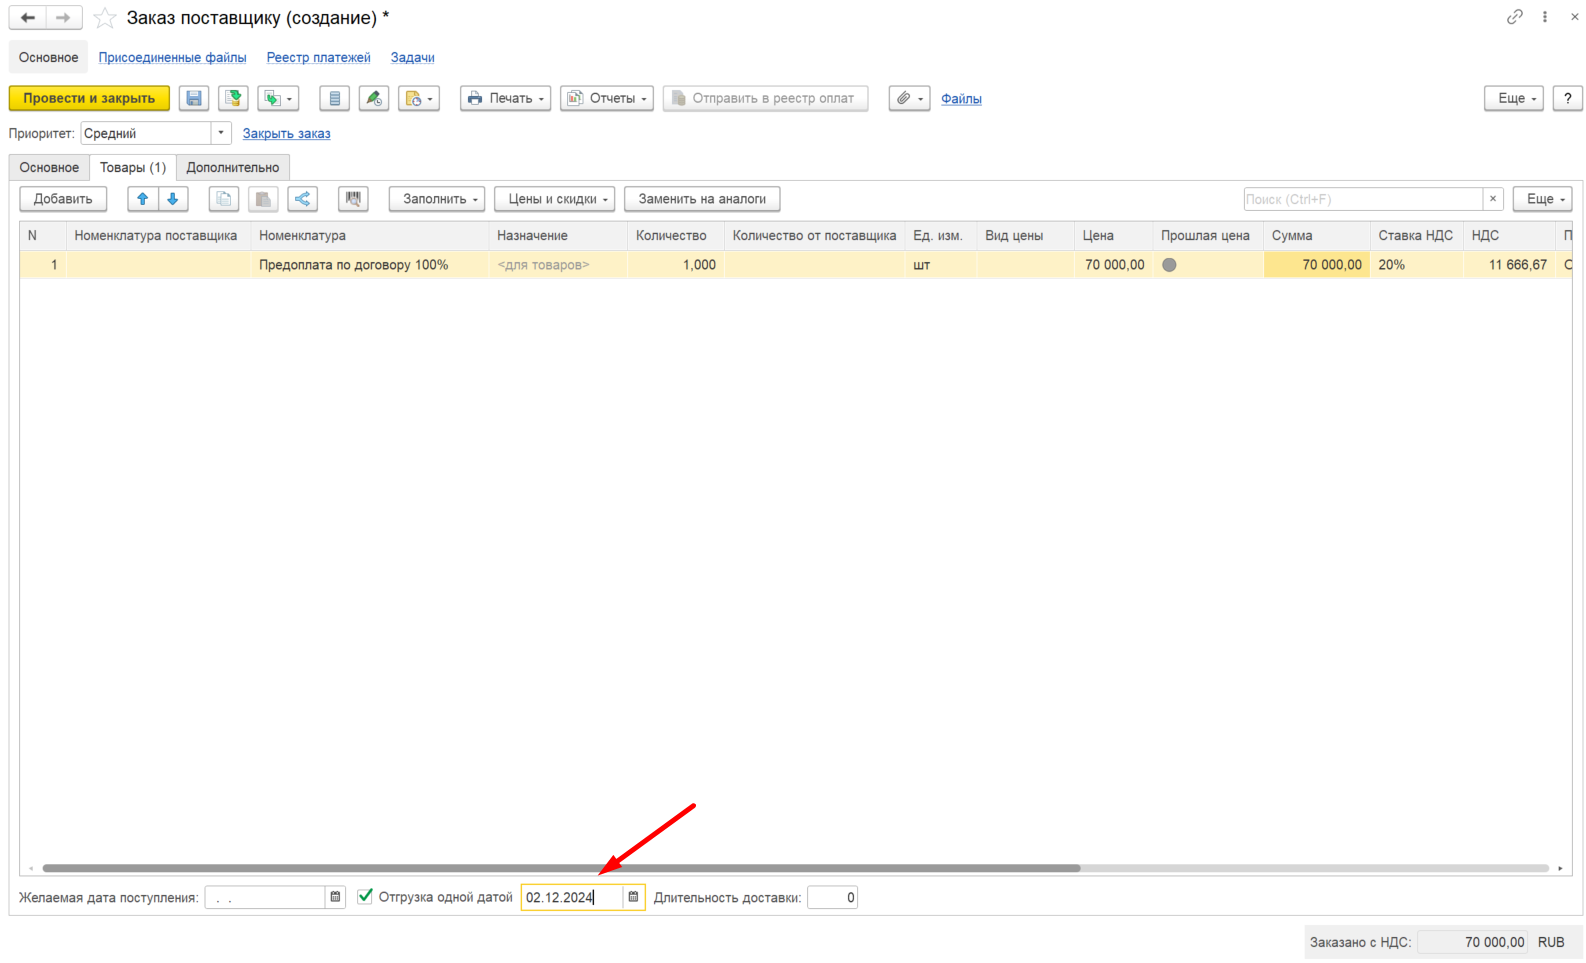This screenshot has height=963, width=1586.
Task: Open help with the question mark button
Action: [x=1568, y=98]
